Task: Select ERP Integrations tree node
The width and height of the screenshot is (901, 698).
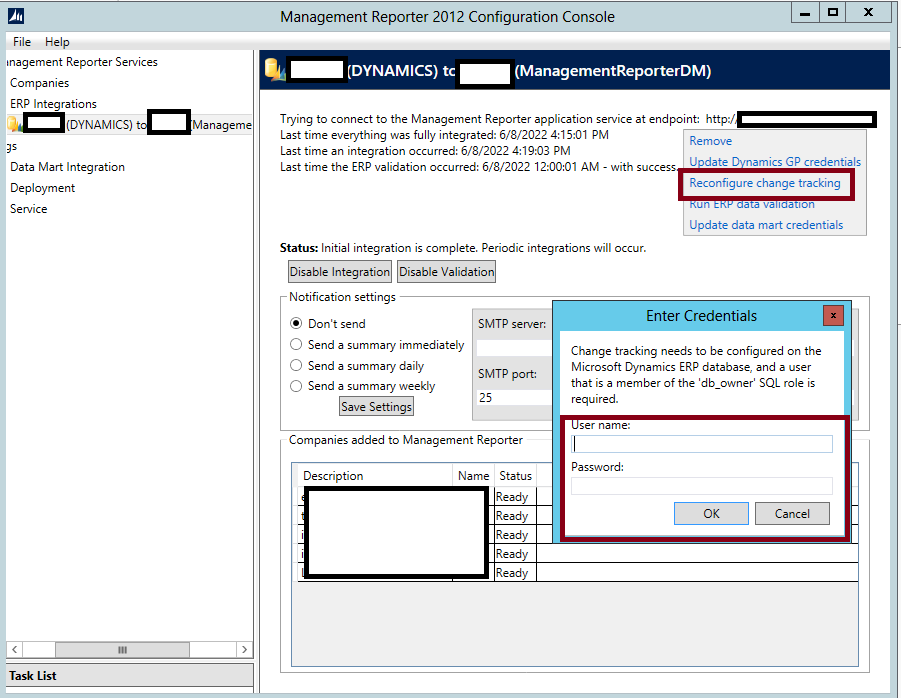Action: [53, 104]
